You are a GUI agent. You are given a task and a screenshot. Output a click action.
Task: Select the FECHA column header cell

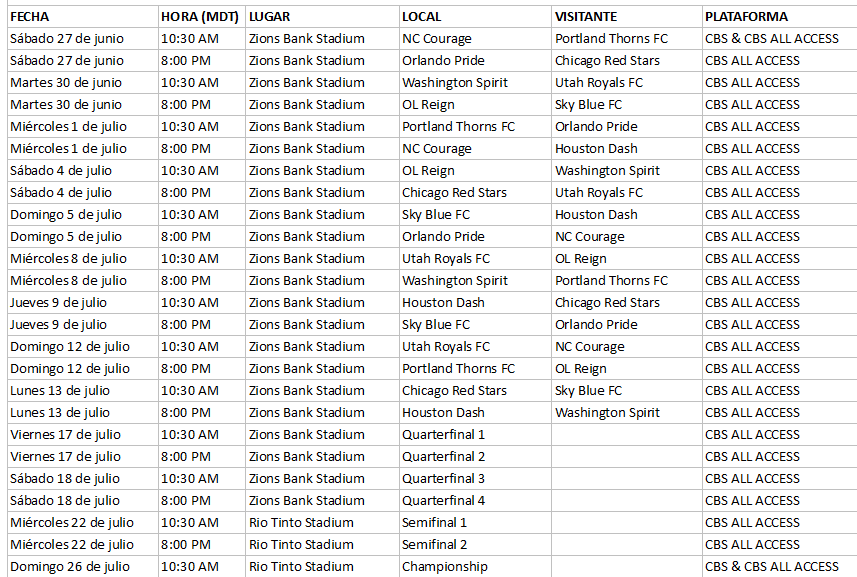tap(83, 17)
